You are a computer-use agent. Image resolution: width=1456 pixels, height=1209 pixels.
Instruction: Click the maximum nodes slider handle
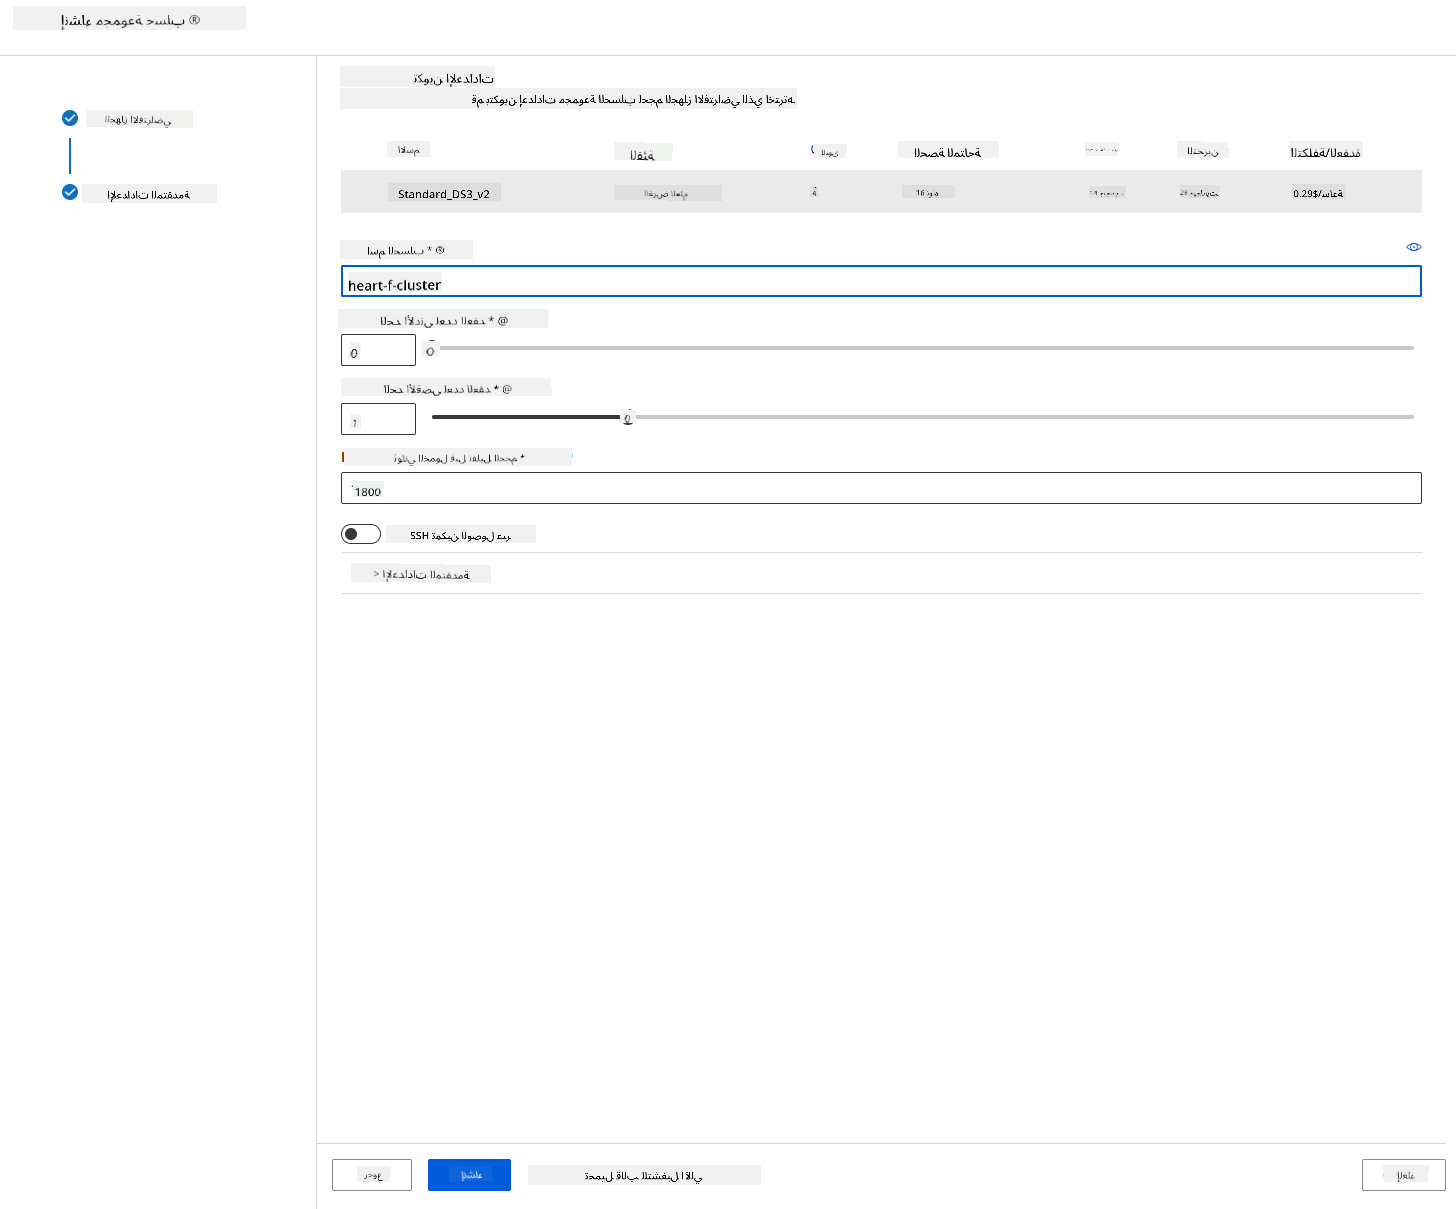pos(628,417)
